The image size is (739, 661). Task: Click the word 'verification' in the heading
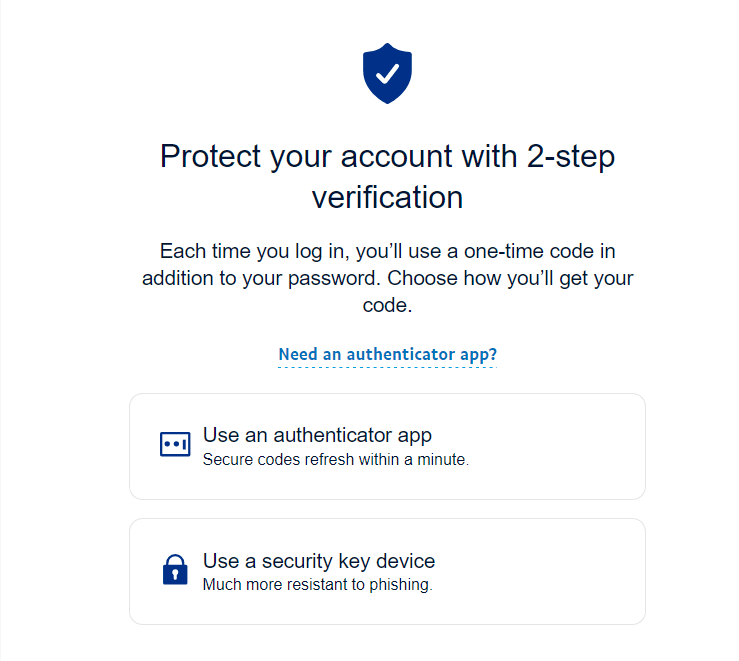tap(387, 197)
